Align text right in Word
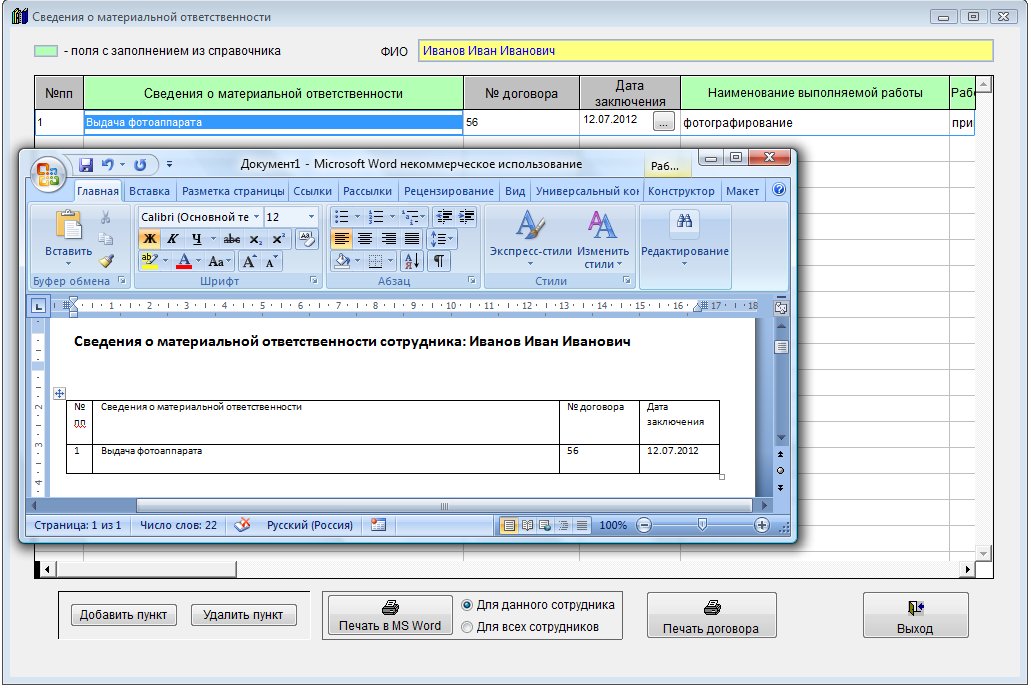The width and height of the screenshot is (1031, 688). 389,239
